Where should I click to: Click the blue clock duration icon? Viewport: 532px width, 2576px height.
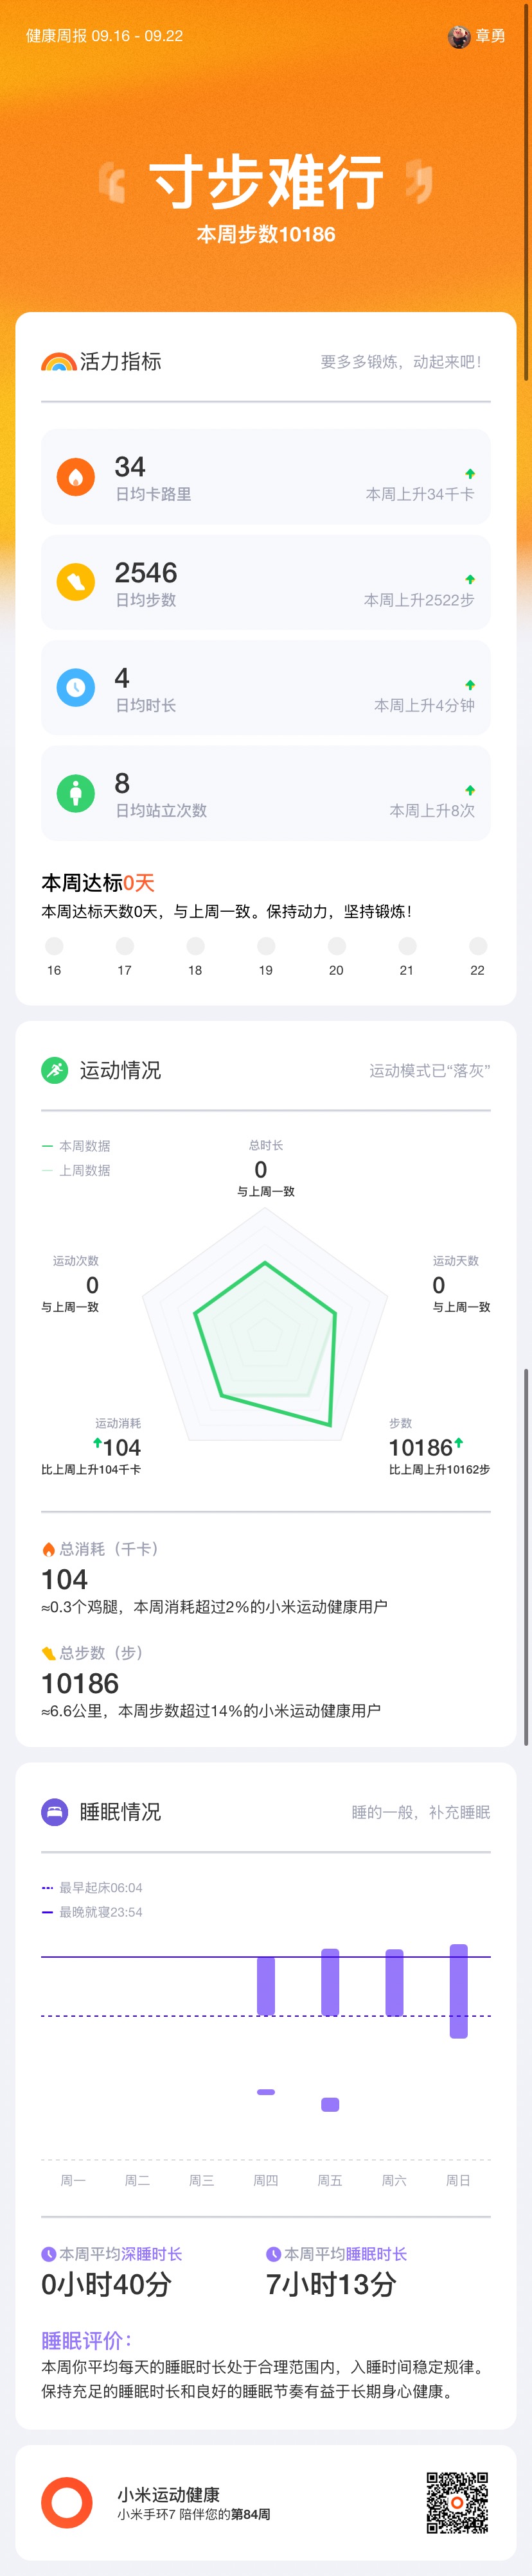coord(75,688)
